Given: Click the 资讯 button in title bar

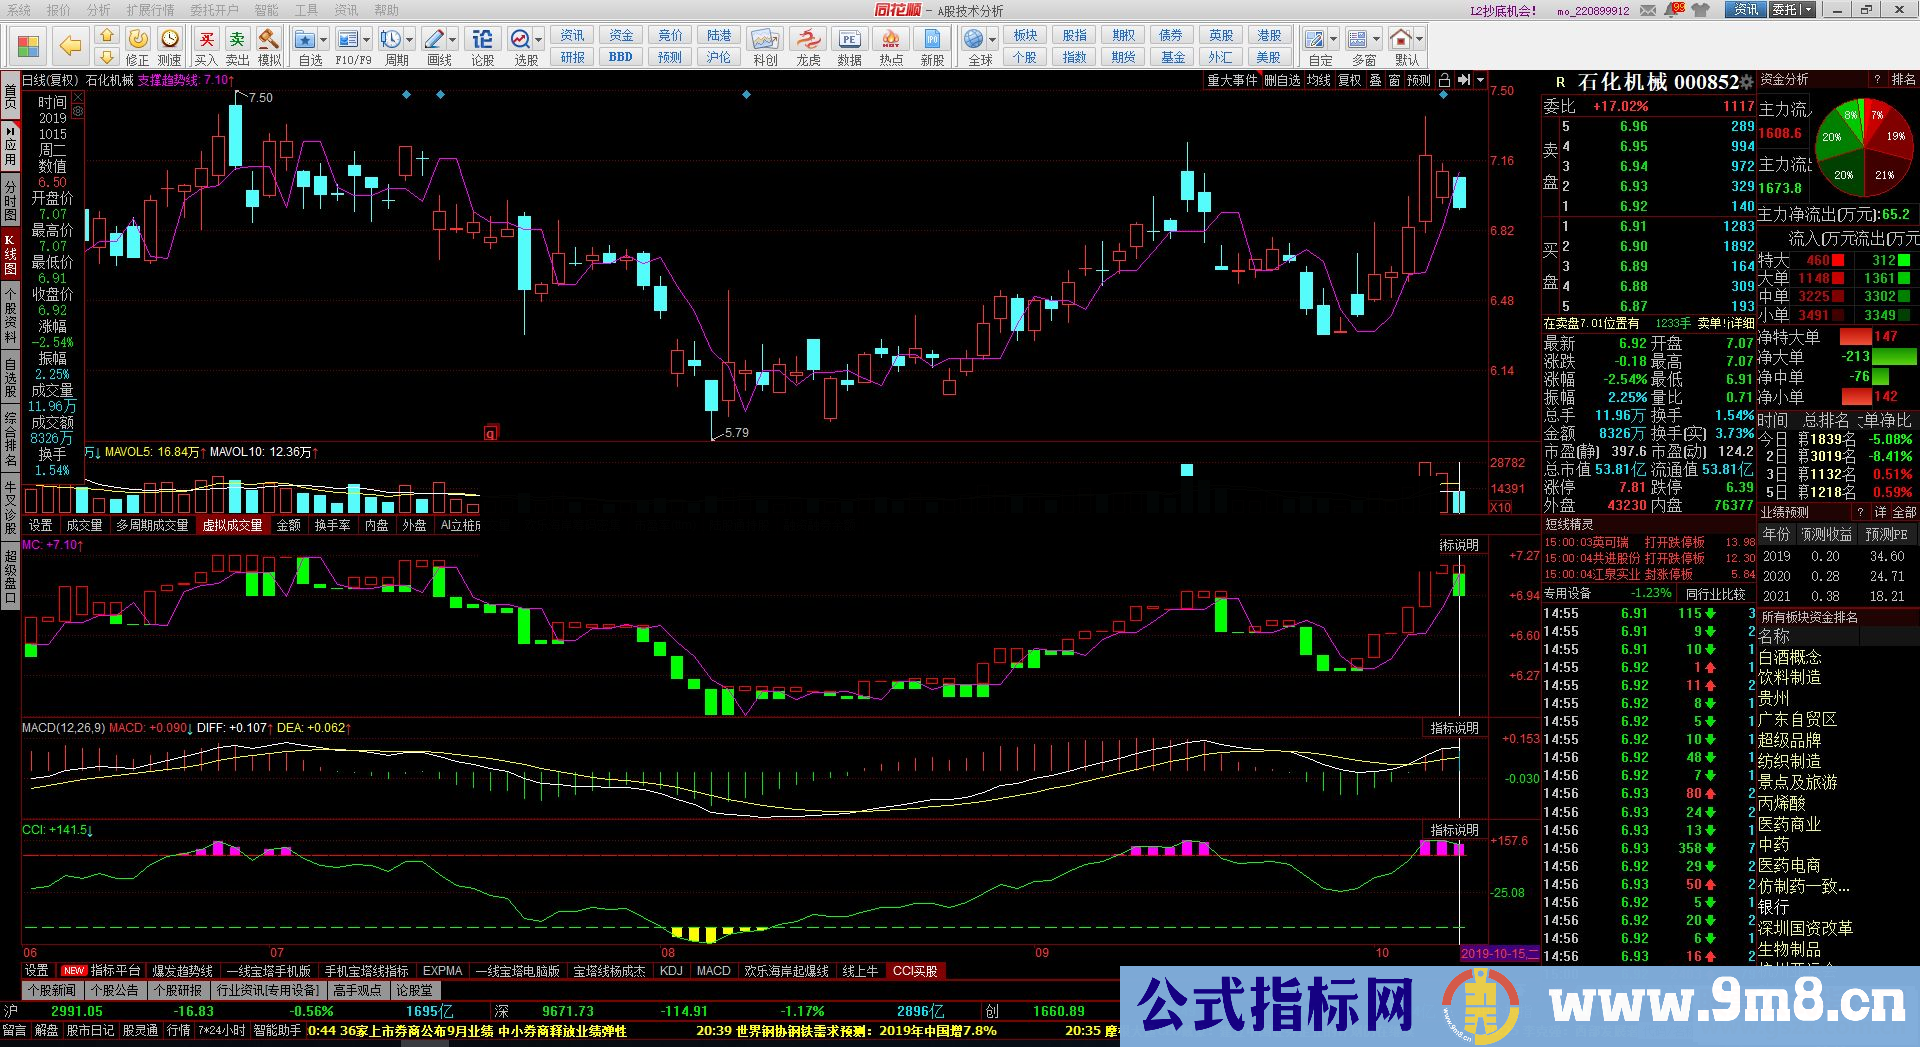Looking at the screenshot, I should coord(1746,10).
